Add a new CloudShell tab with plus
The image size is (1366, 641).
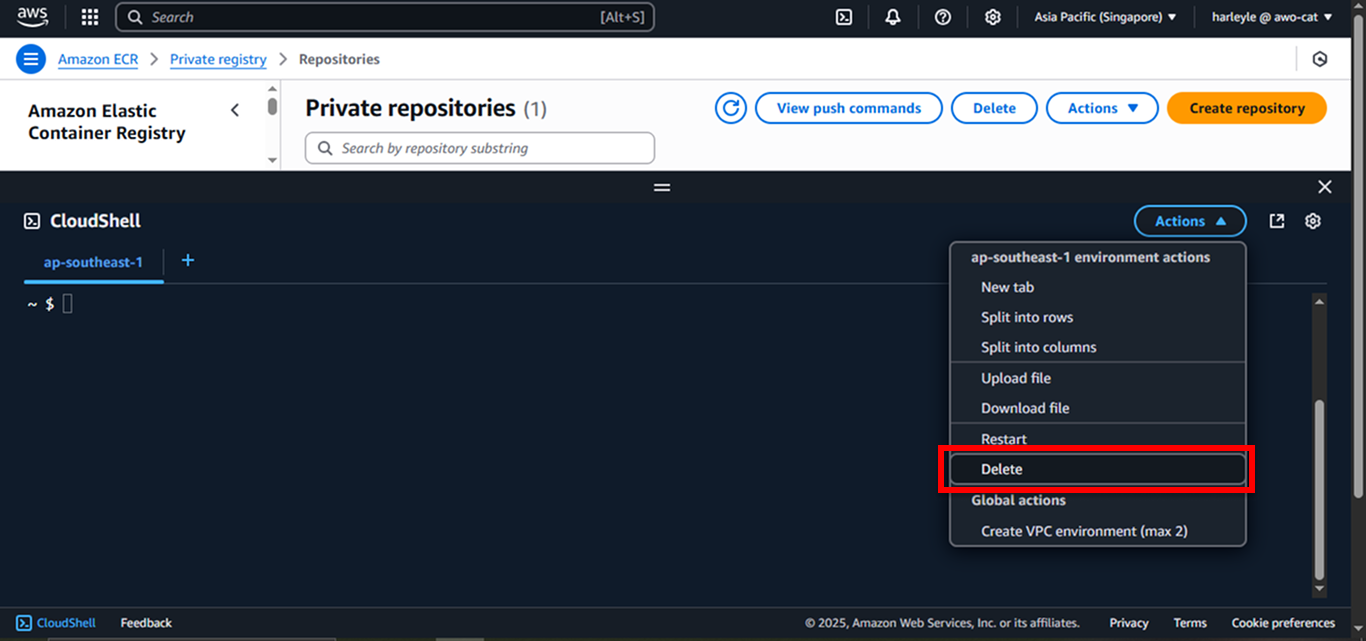(x=187, y=261)
